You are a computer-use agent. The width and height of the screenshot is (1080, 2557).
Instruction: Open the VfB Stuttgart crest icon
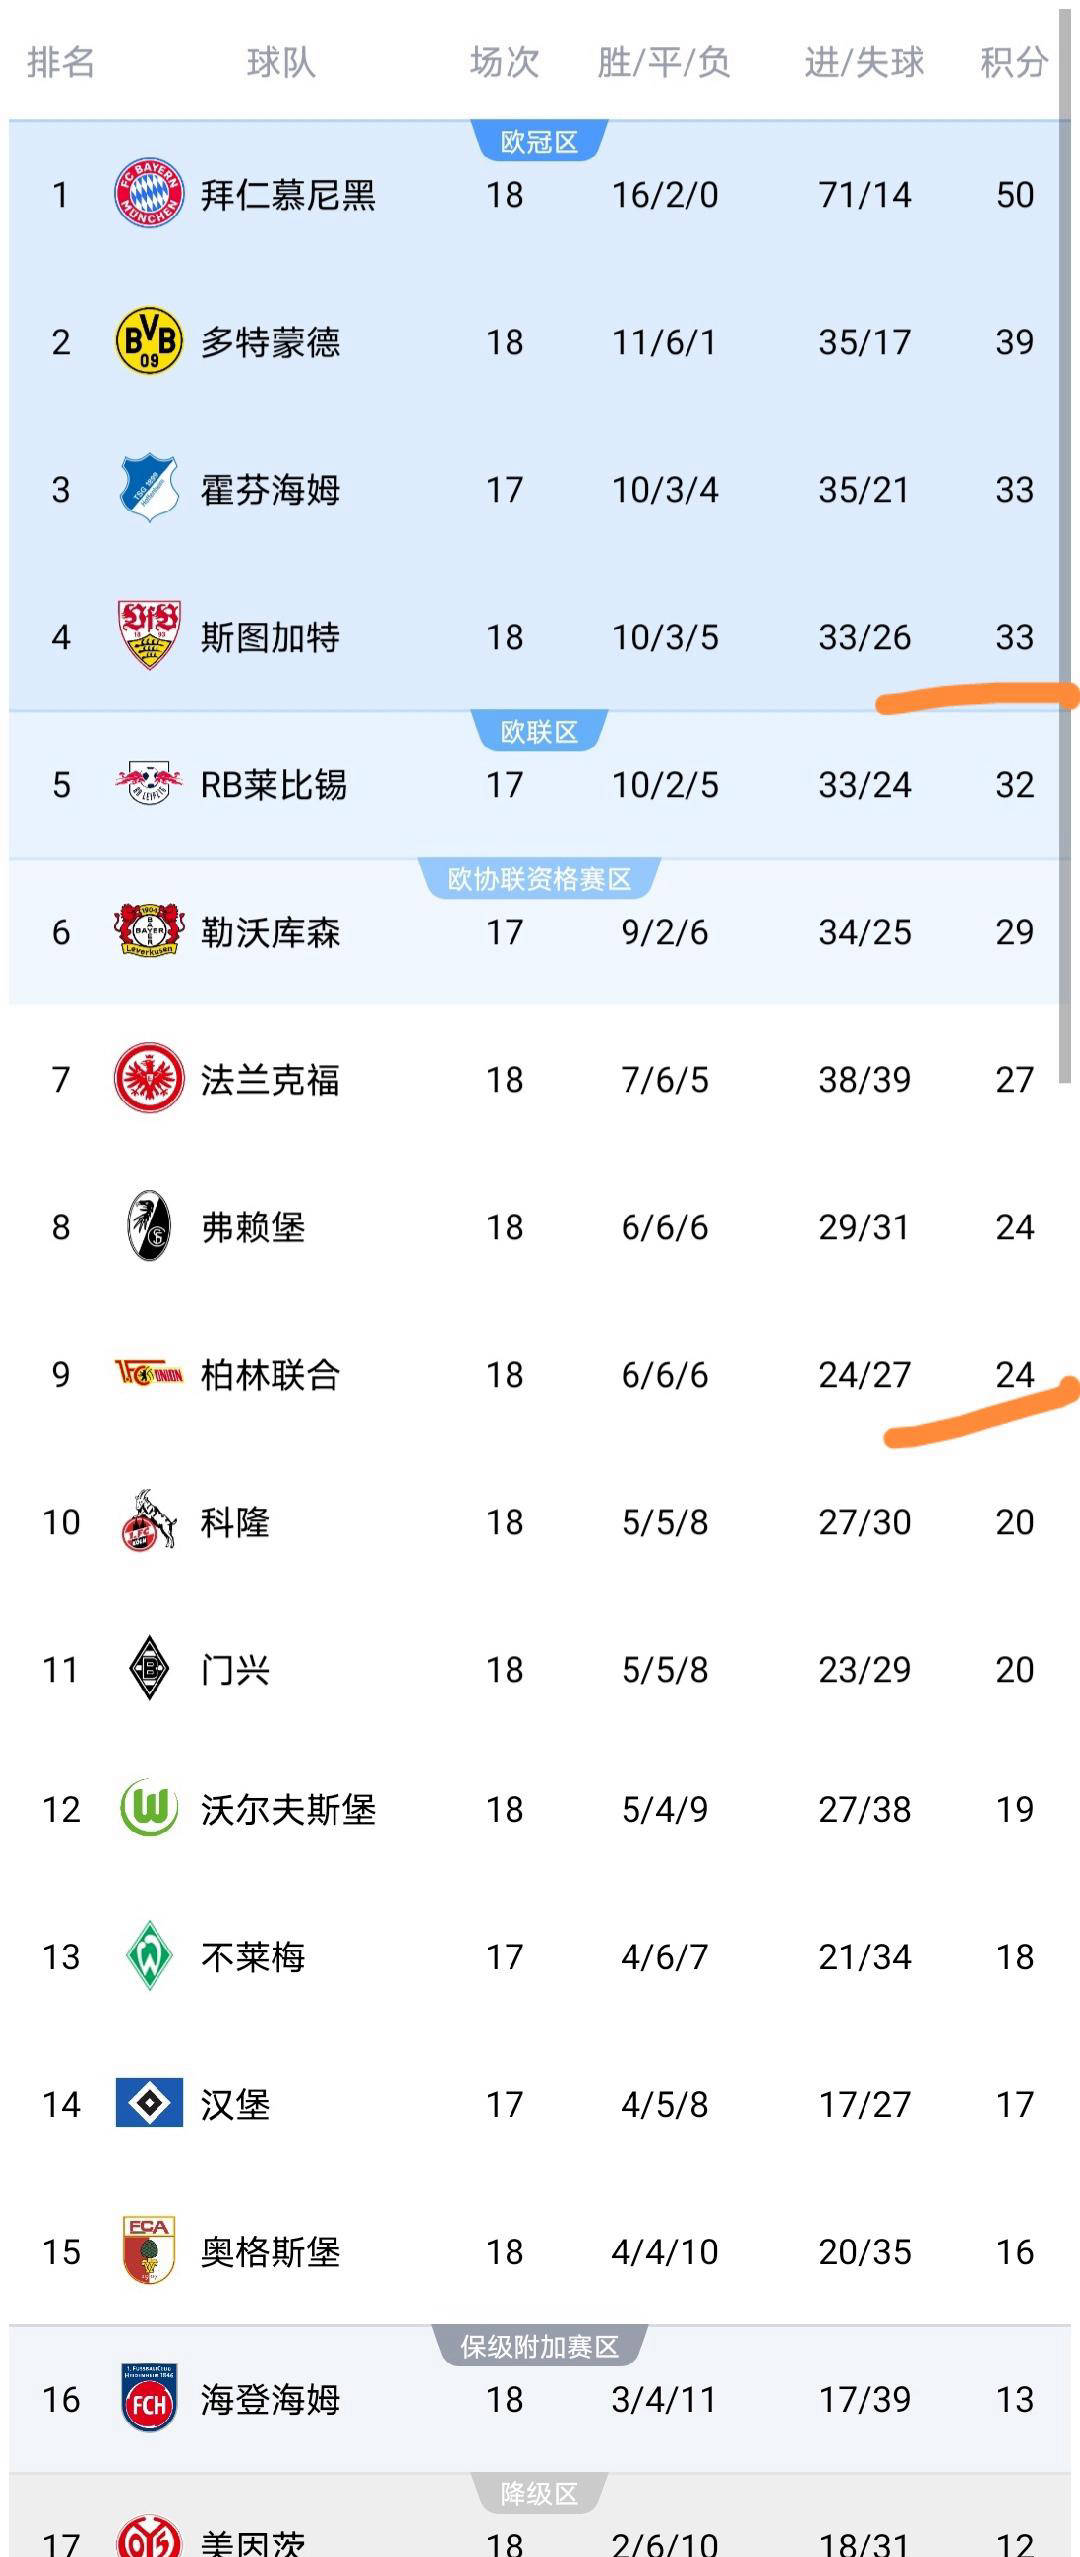pos(149,636)
